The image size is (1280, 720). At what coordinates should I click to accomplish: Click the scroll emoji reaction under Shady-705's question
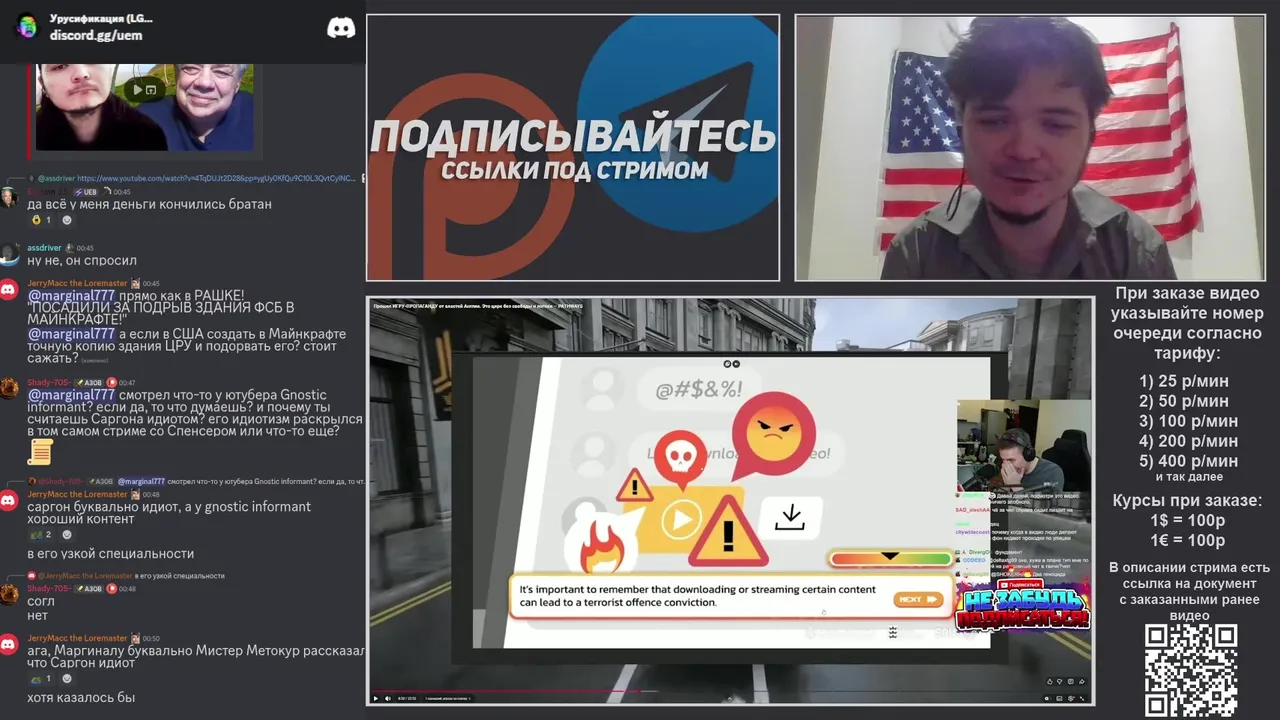point(40,452)
